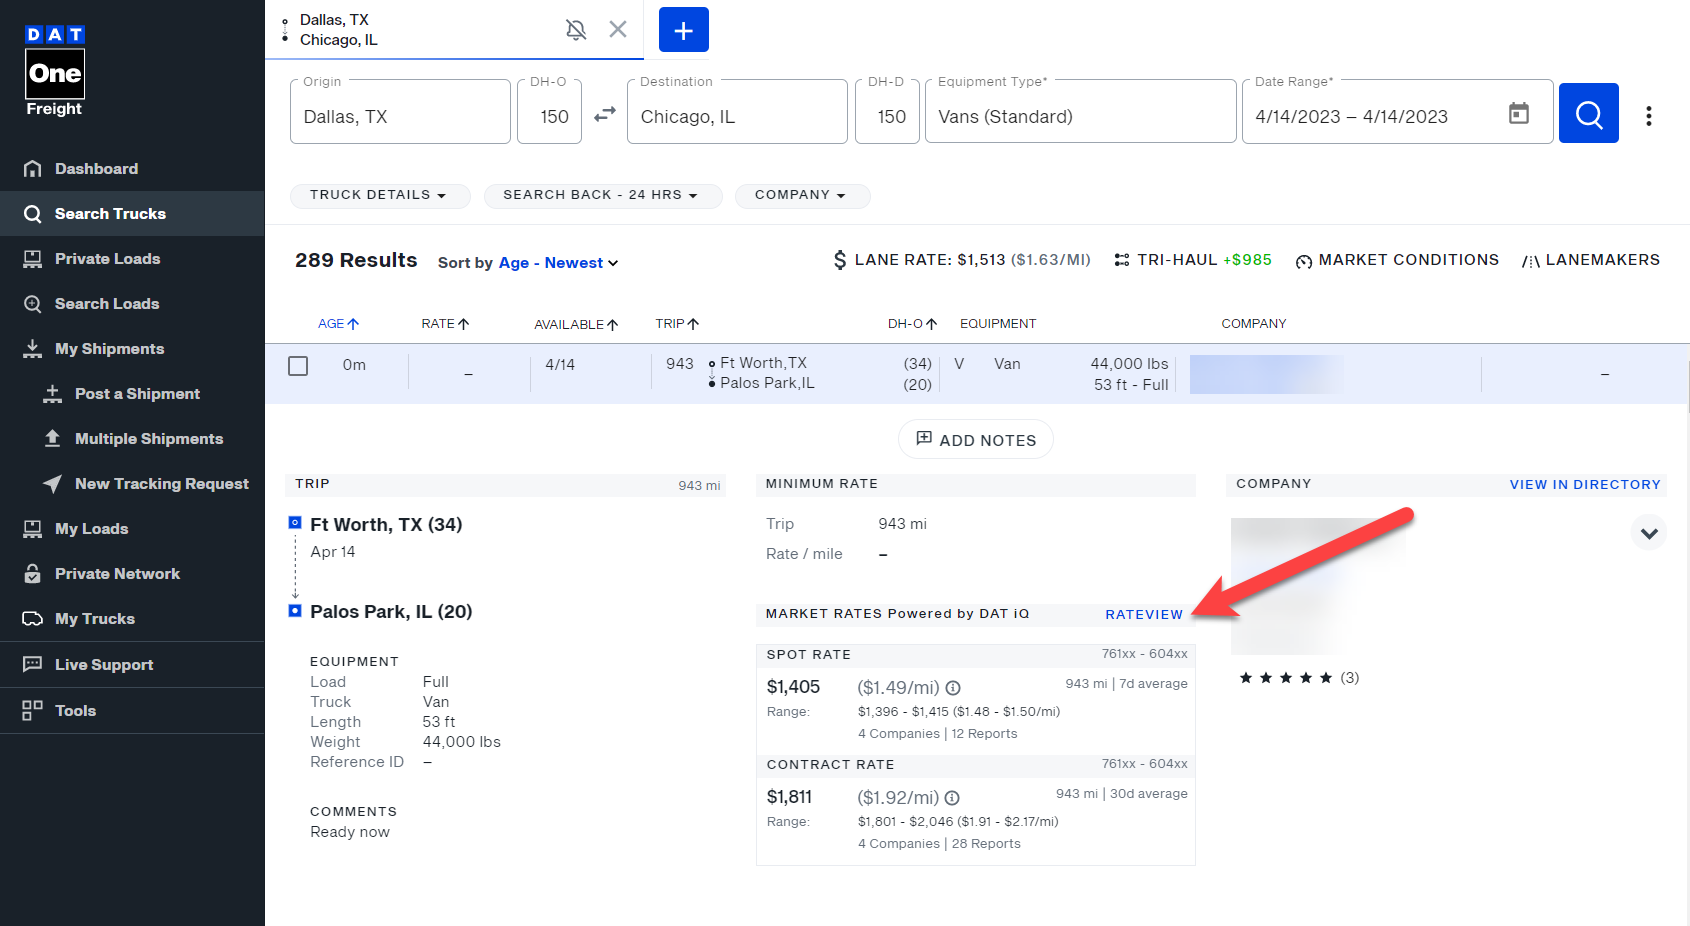1690x926 pixels.
Task: Expand the Search Back 24 Hrs dropdown
Action: click(603, 195)
